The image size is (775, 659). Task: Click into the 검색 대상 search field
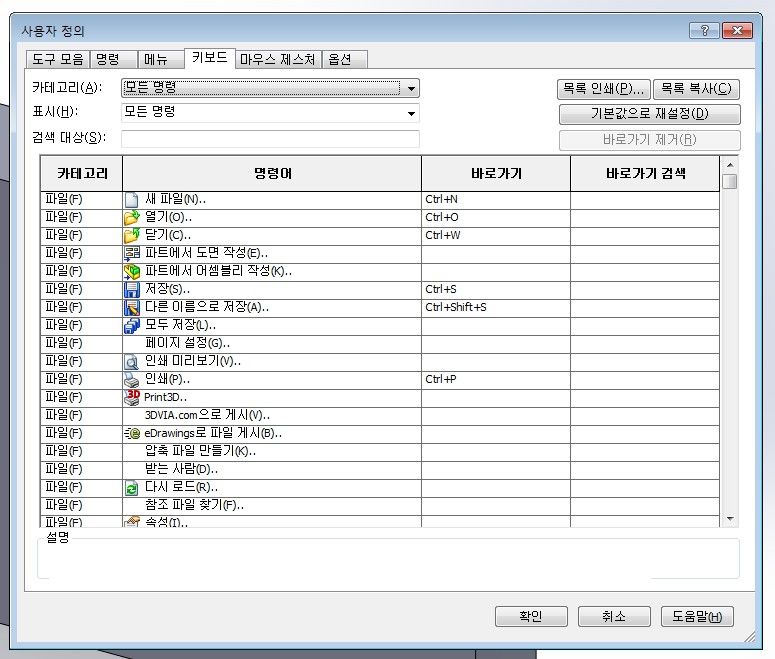point(270,138)
